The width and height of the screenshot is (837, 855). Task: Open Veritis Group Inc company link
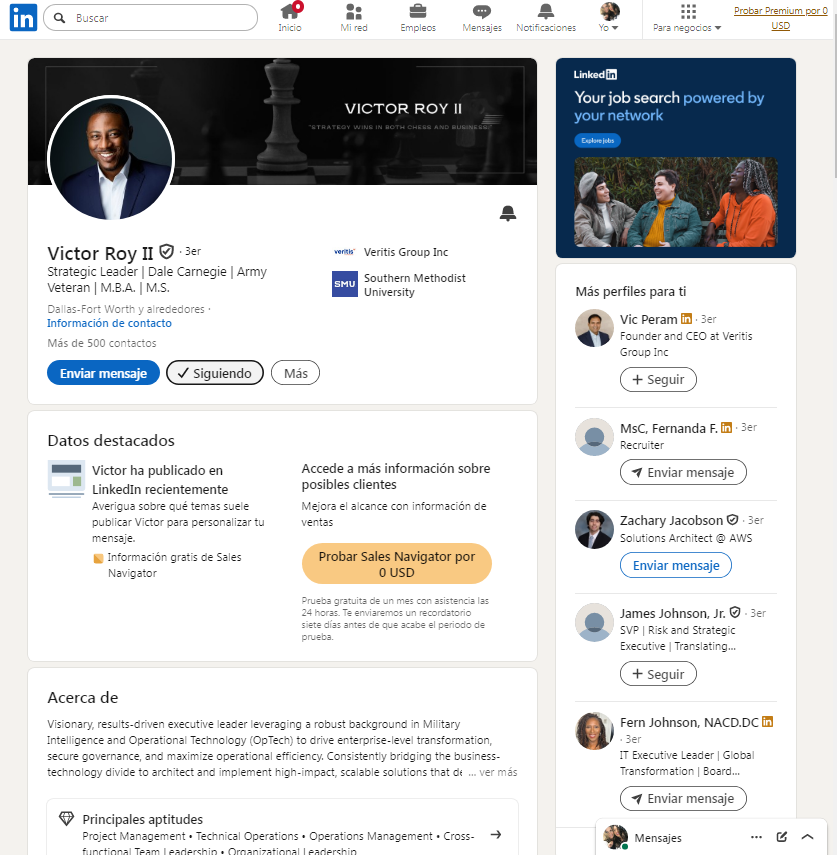coord(406,252)
